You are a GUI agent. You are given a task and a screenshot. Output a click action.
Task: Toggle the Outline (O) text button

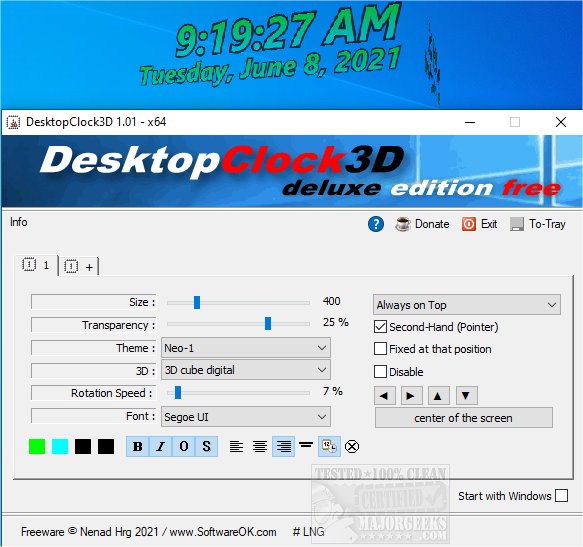click(x=184, y=446)
